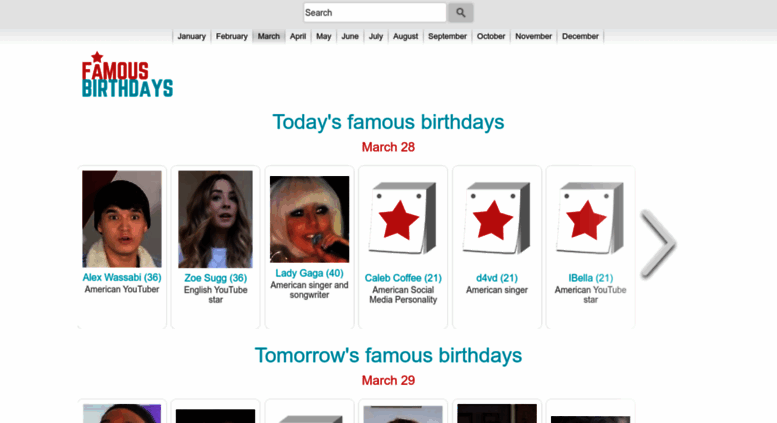
Task: Advance carousel with the right arrow
Action: [658, 243]
